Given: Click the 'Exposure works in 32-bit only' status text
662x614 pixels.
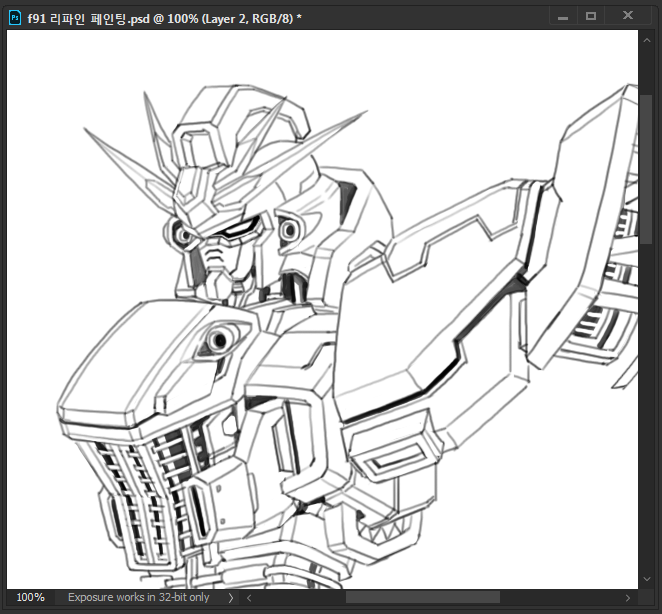Looking at the screenshot, I should pos(138,598).
